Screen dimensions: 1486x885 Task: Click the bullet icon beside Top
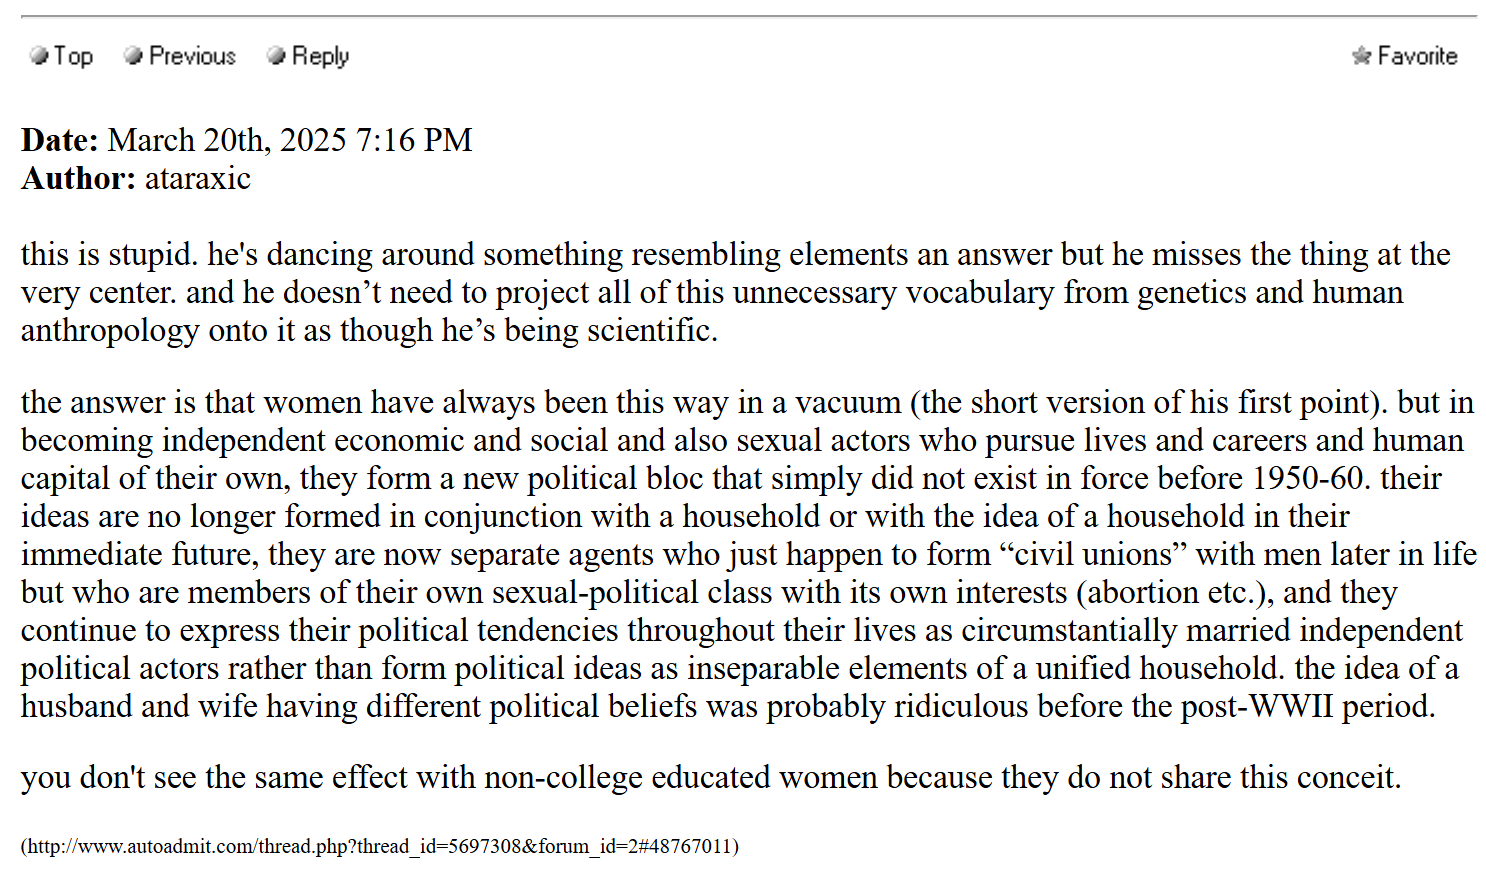[x=39, y=56]
